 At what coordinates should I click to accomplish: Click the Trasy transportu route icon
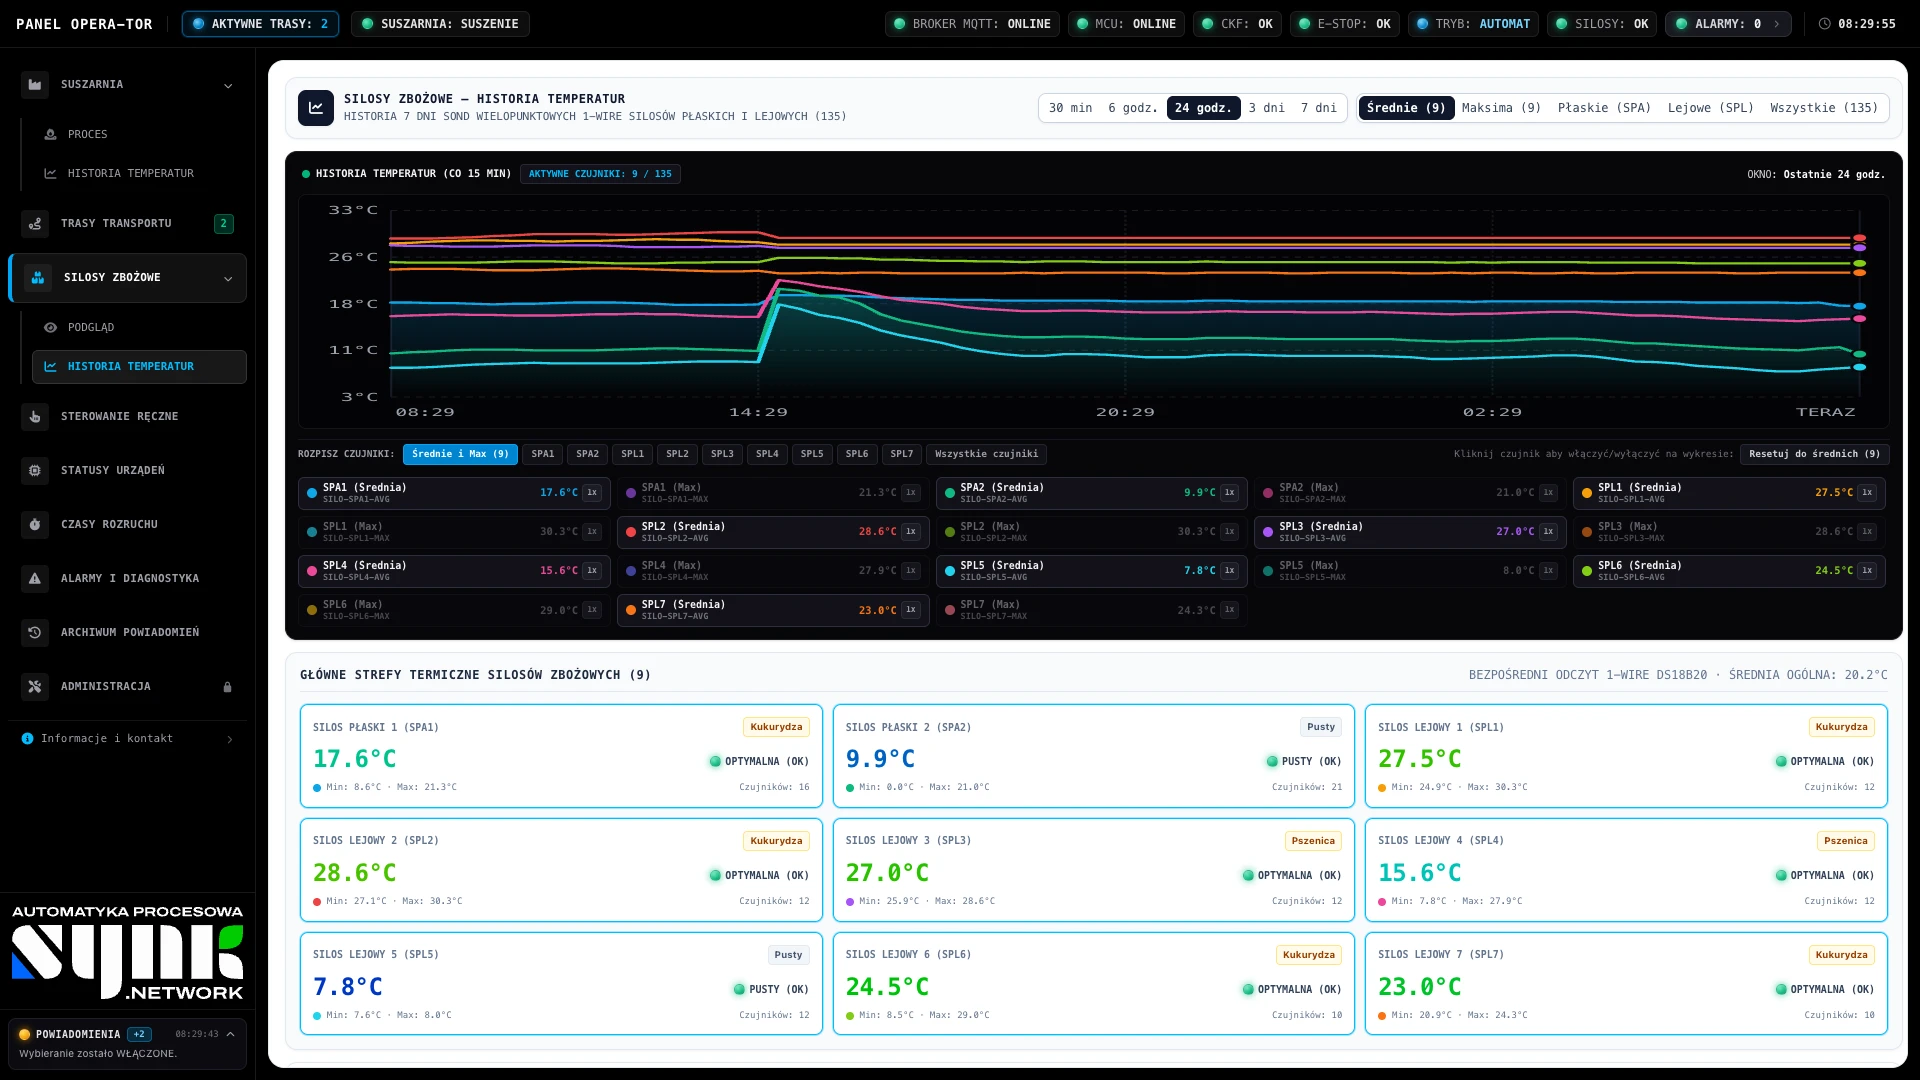tap(35, 224)
